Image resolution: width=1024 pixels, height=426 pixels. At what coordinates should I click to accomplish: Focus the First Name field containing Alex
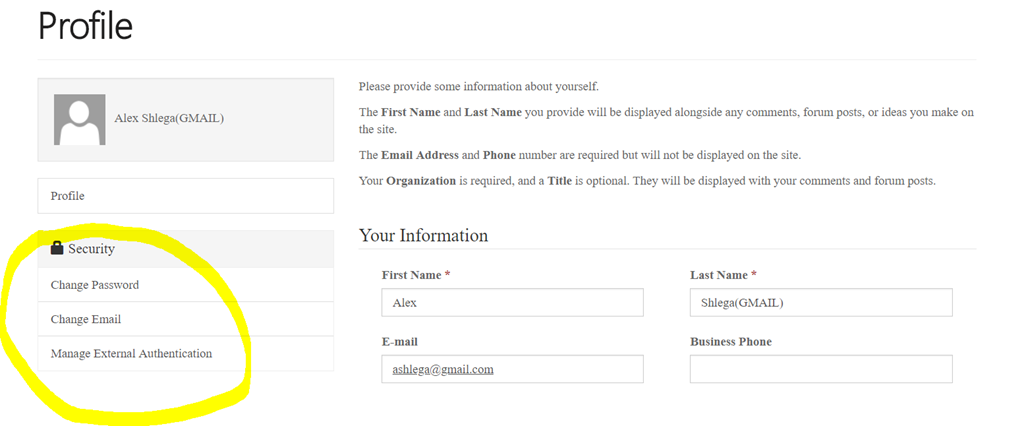pos(513,303)
